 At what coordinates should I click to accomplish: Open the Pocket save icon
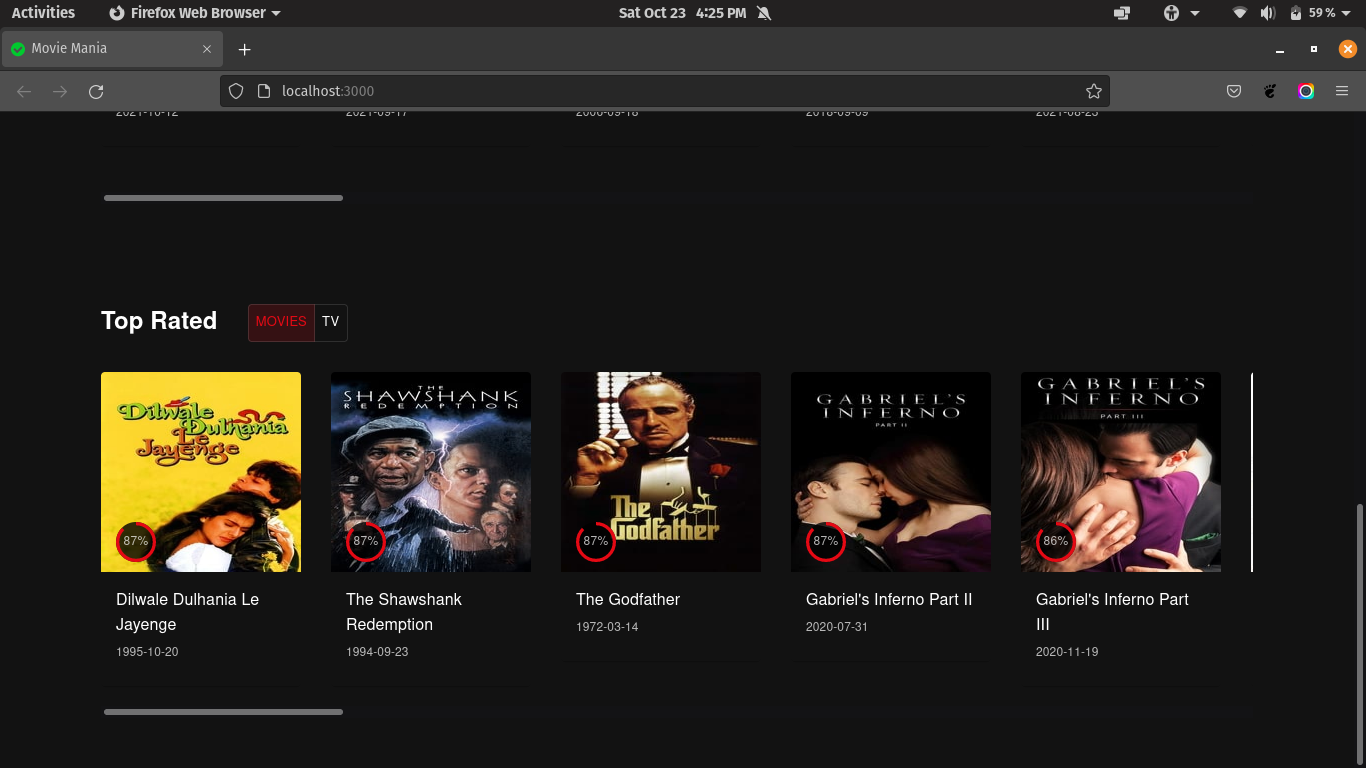pos(1234,91)
